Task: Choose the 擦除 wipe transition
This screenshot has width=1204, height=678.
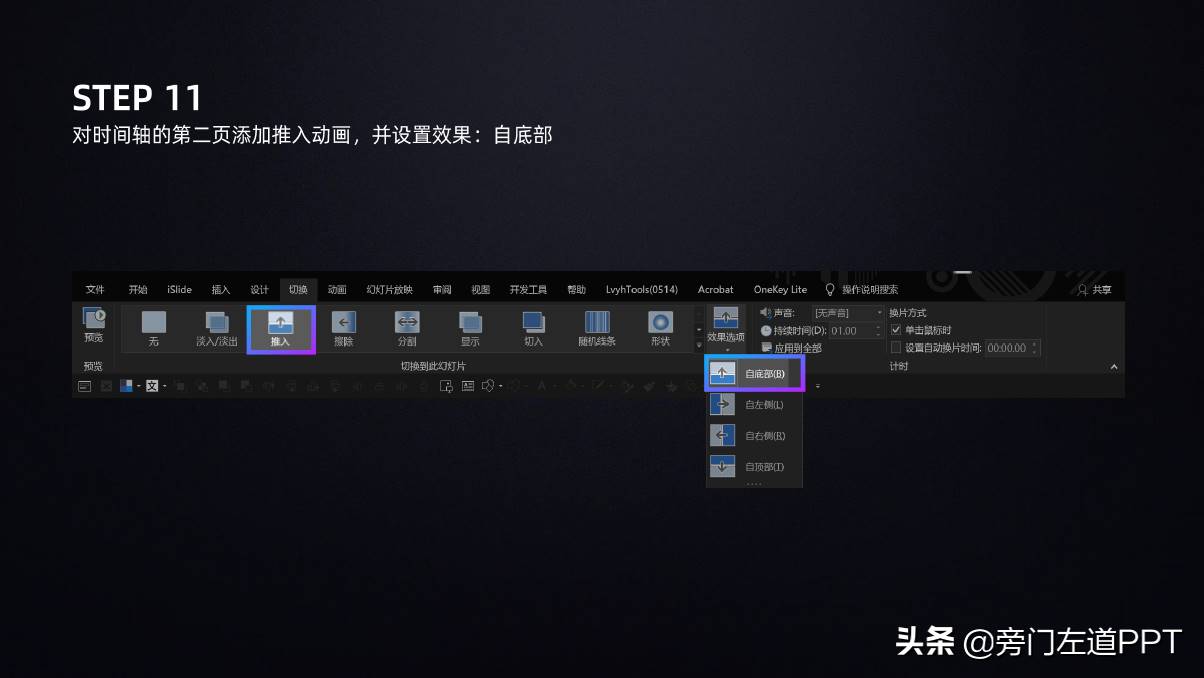Action: (x=343, y=328)
